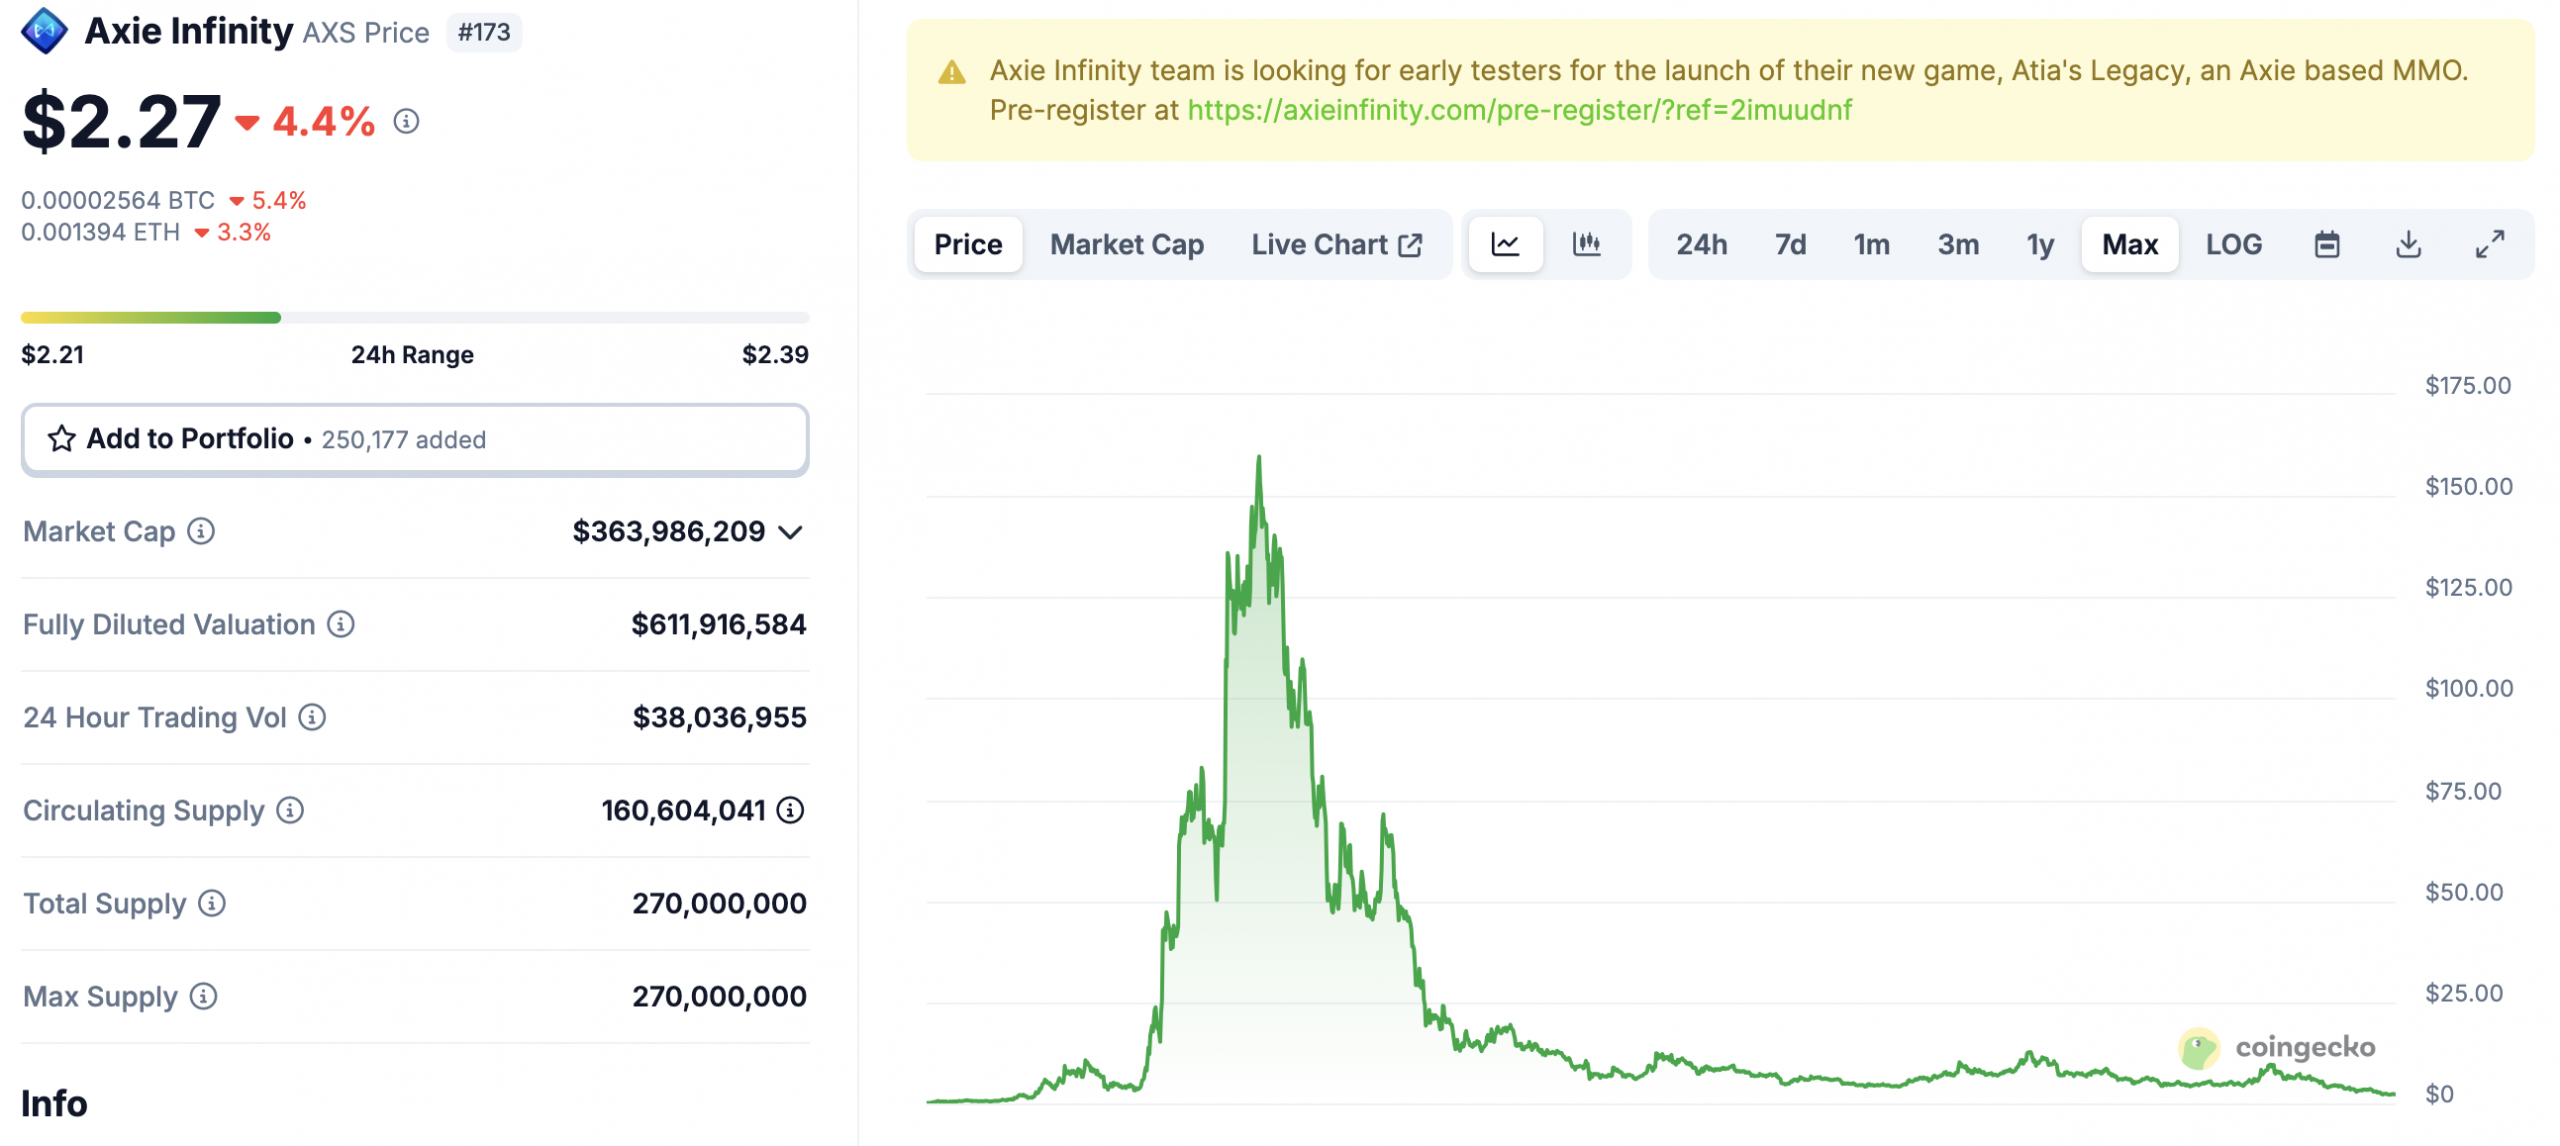
Task: Download chart data icon
Action: pos(2408,244)
